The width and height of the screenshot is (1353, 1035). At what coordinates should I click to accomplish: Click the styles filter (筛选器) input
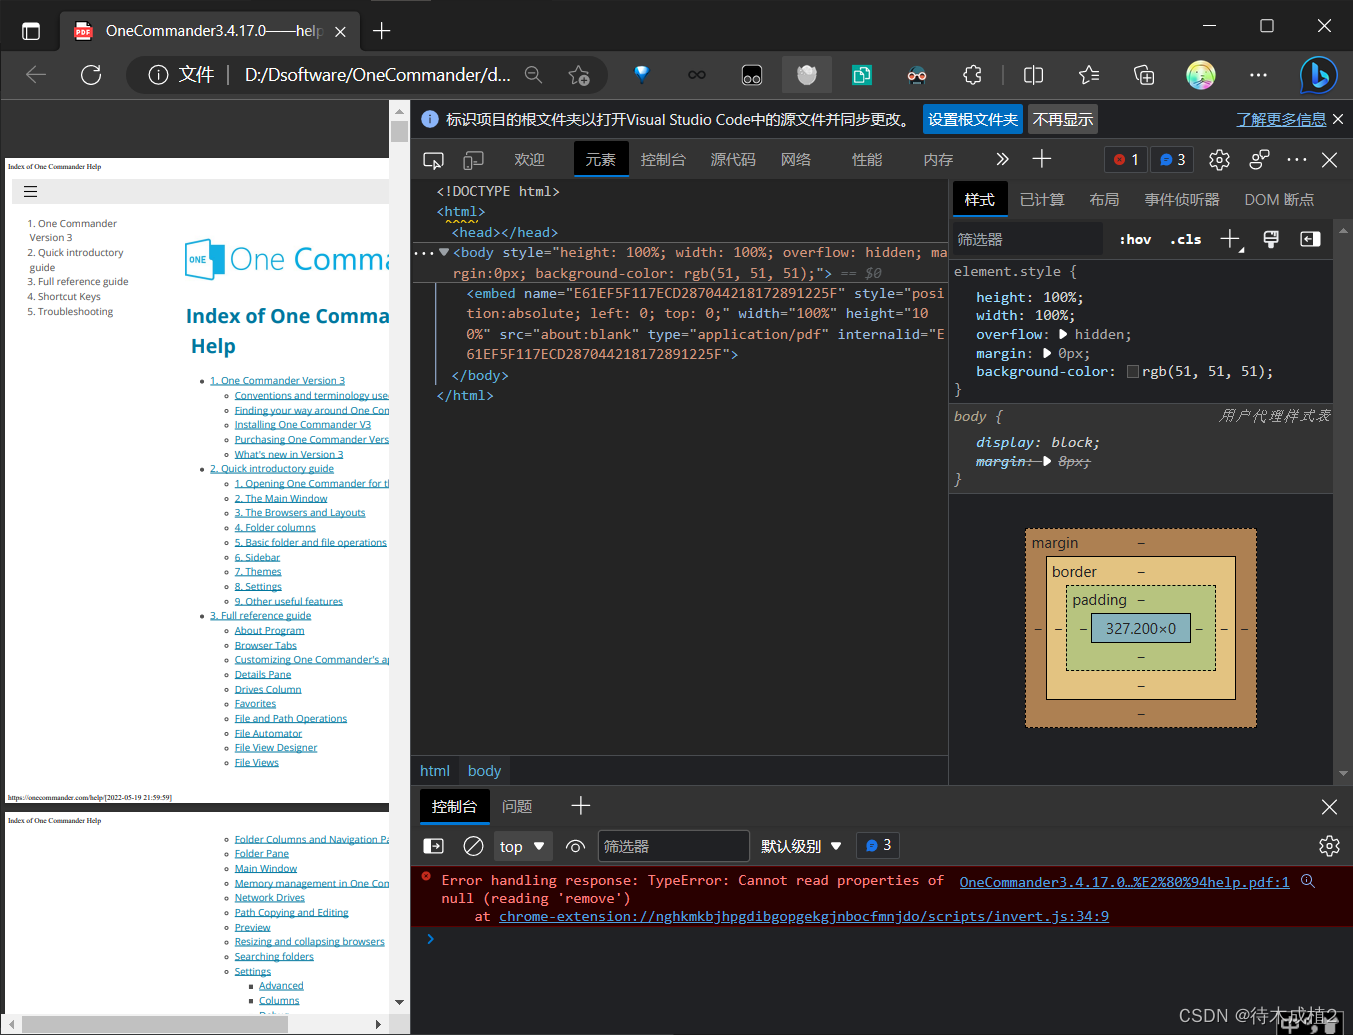(1027, 239)
